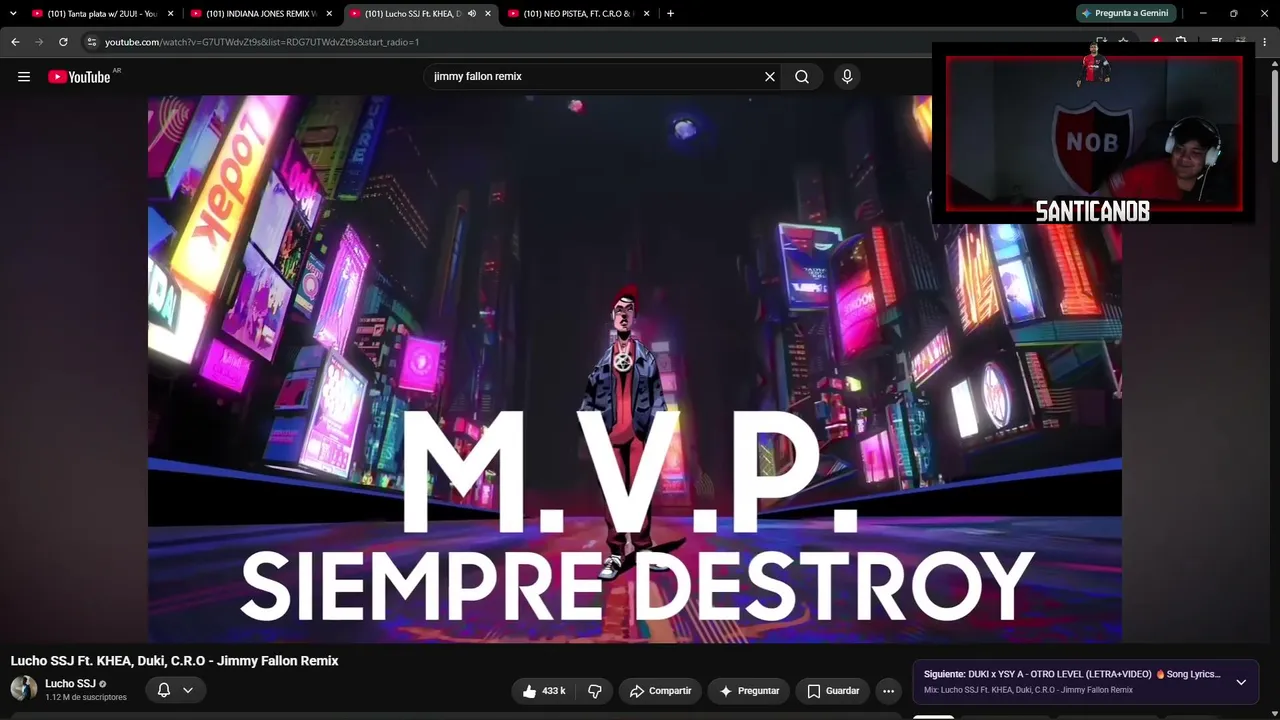View site information icon in address bar

pos(91,42)
